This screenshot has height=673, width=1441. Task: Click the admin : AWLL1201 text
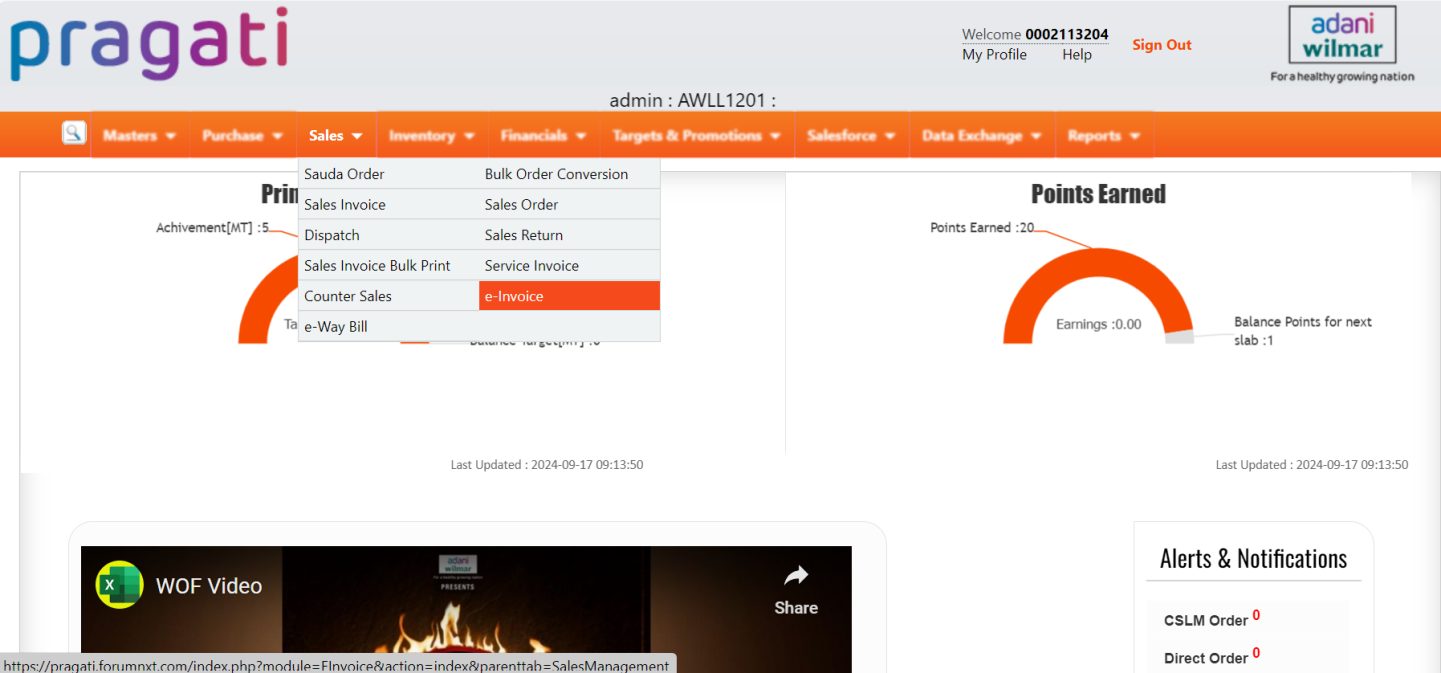[x=692, y=100]
